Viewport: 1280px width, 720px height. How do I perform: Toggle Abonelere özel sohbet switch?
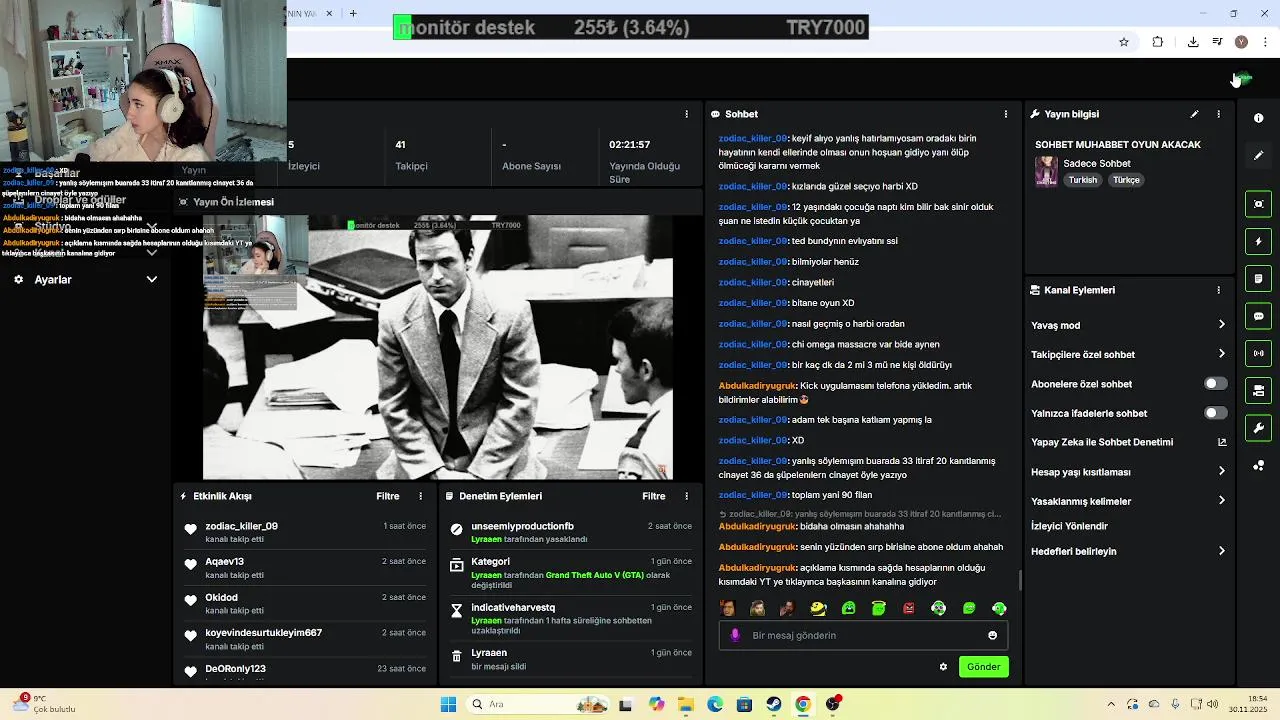[x=1215, y=384]
